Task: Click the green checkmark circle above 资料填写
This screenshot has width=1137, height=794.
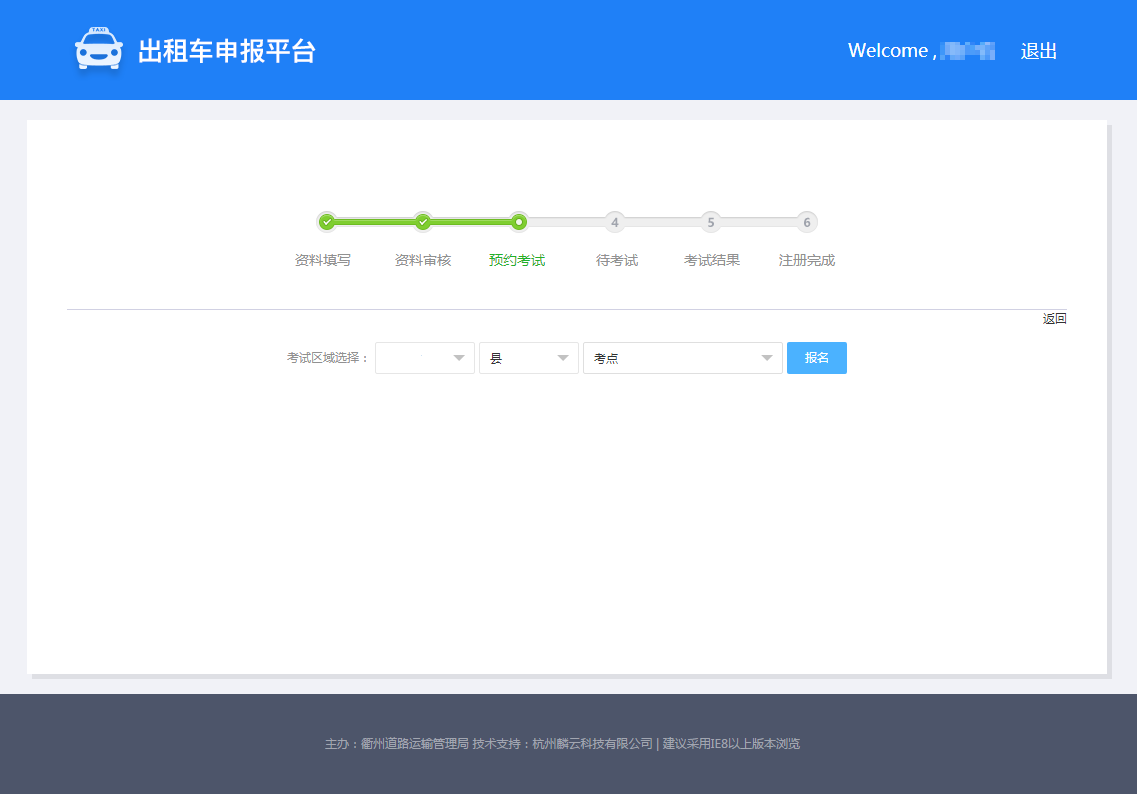Action: [326, 222]
